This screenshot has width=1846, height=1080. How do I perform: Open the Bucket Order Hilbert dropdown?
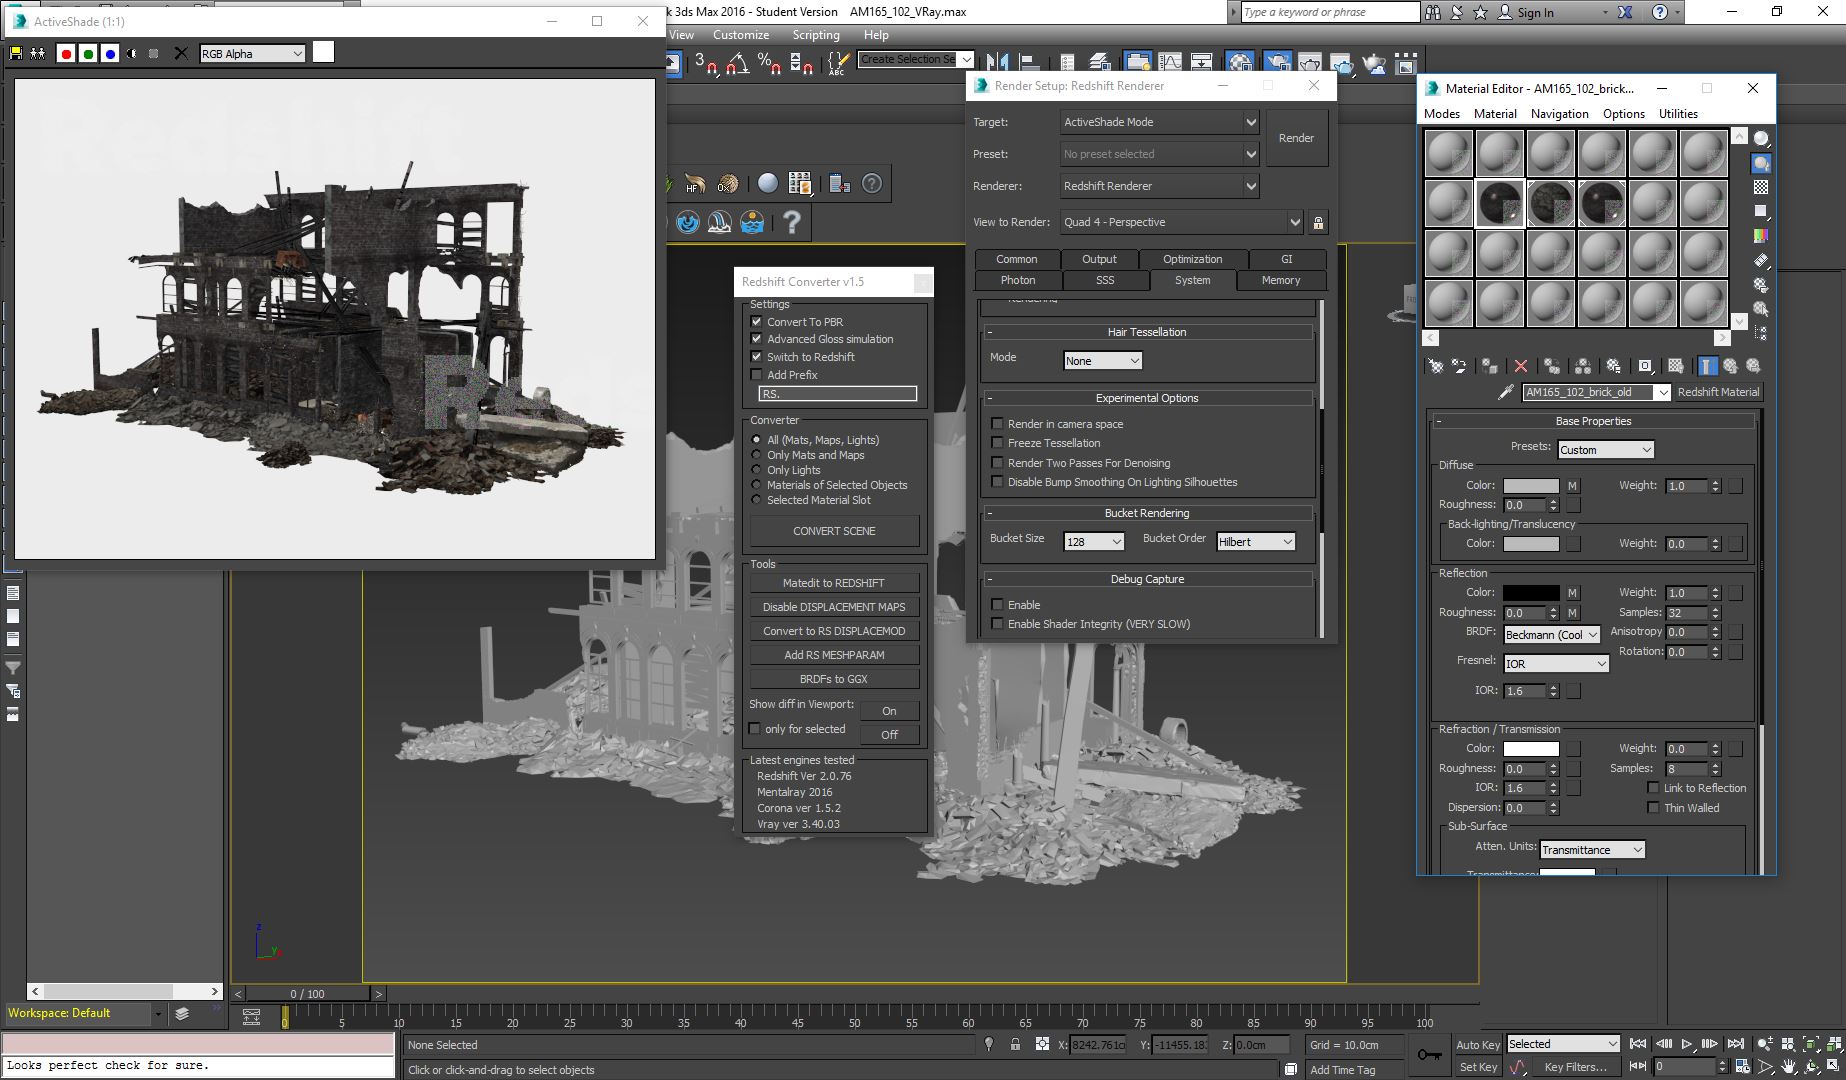pos(1256,542)
